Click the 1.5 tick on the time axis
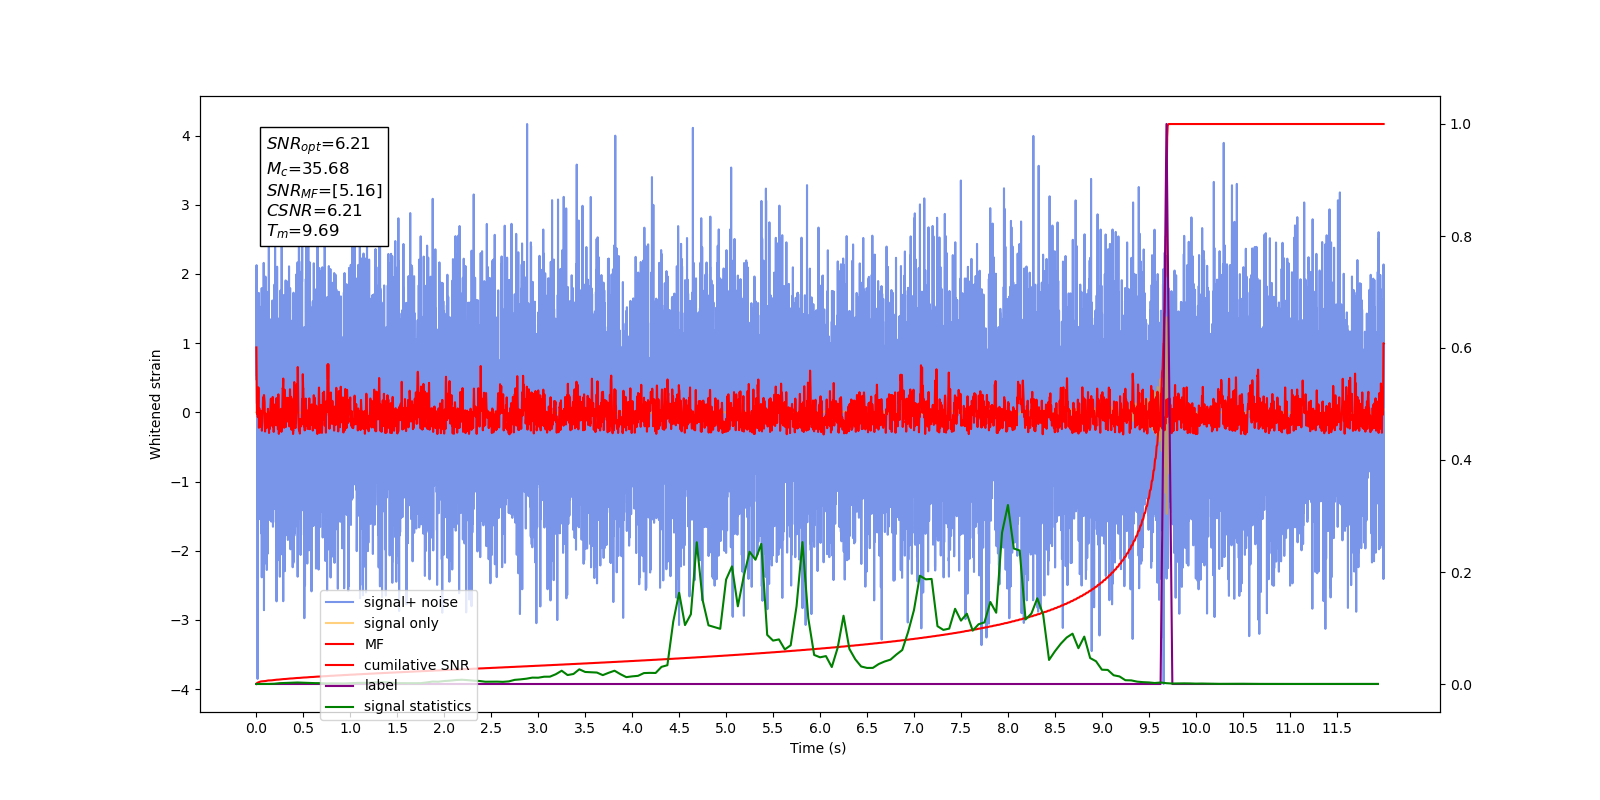Screen dimensions: 1600x800 click(x=397, y=728)
